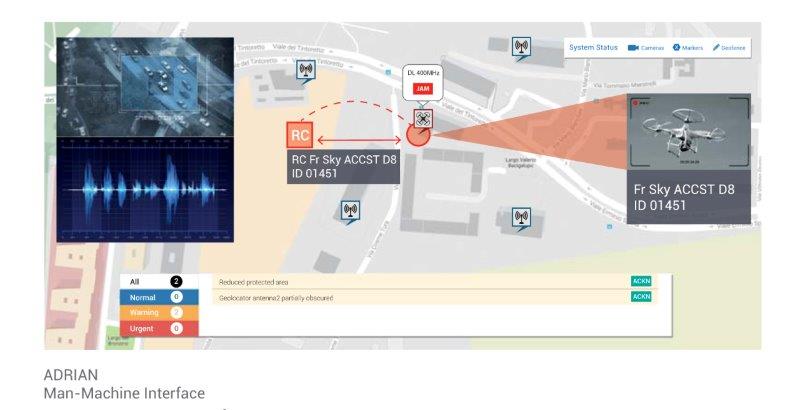The height and width of the screenshot is (410, 800).
Task: Click the Normal count badge
Action: [x=176, y=297]
